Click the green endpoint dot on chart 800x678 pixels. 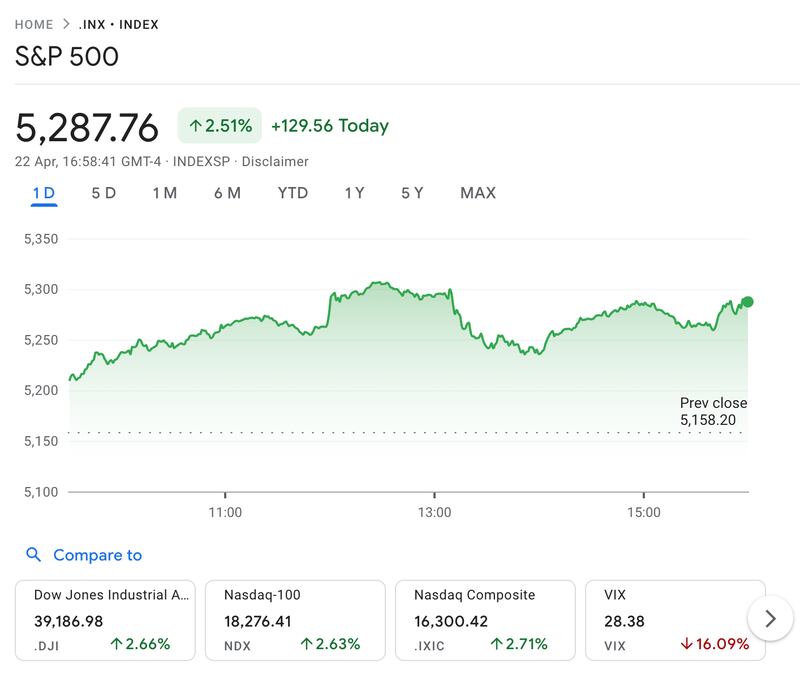tap(747, 301)
